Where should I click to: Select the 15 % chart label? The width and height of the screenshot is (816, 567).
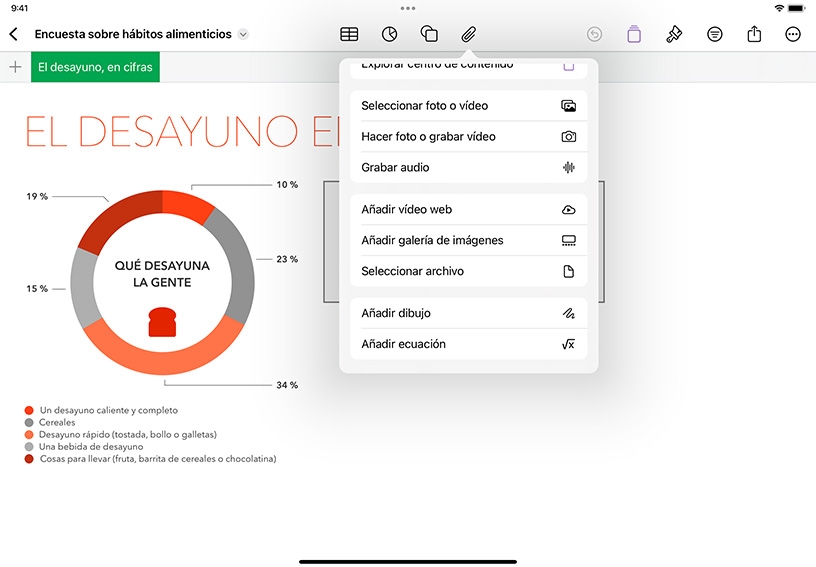37,289
